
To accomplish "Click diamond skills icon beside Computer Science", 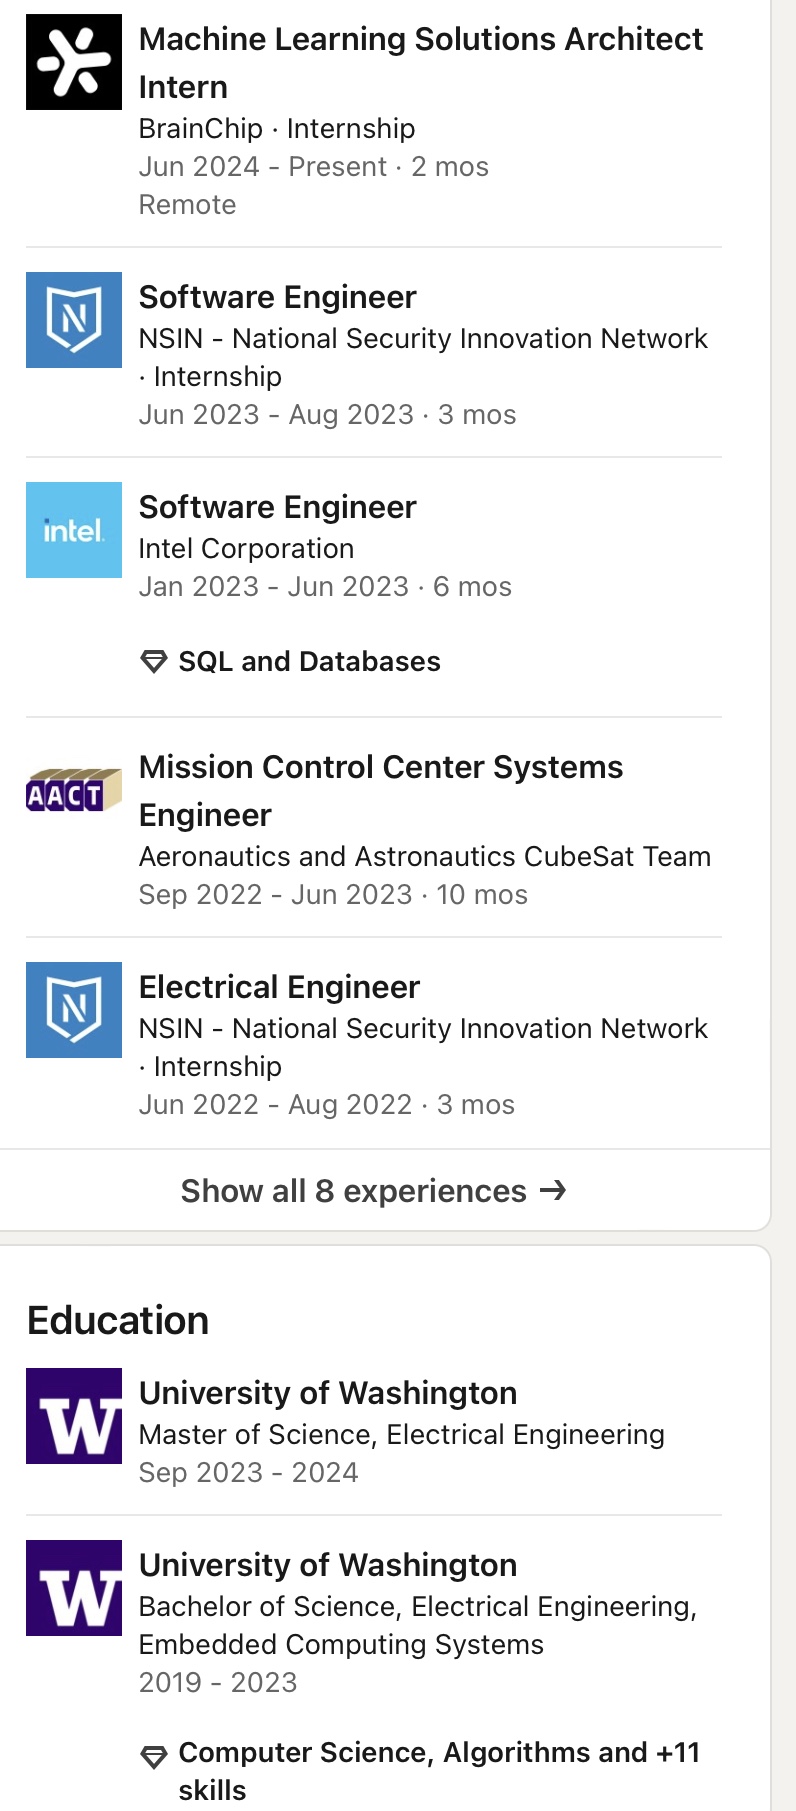I will (x=154, y=1756).
